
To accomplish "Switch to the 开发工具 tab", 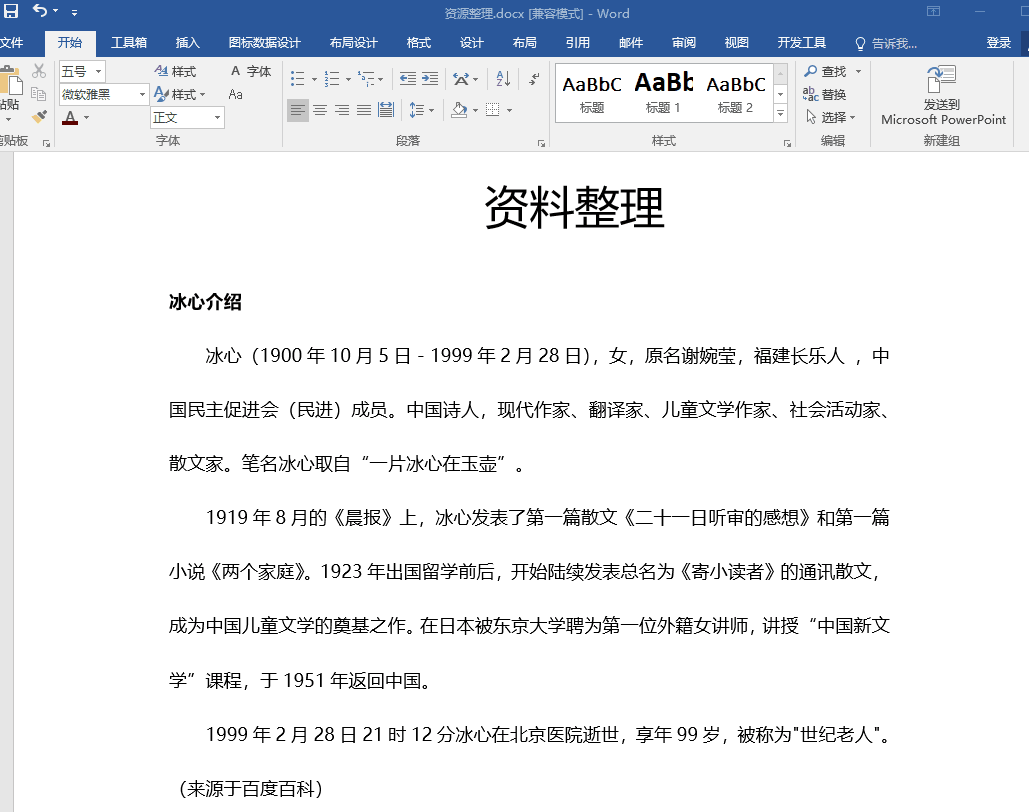I will 801,43.
